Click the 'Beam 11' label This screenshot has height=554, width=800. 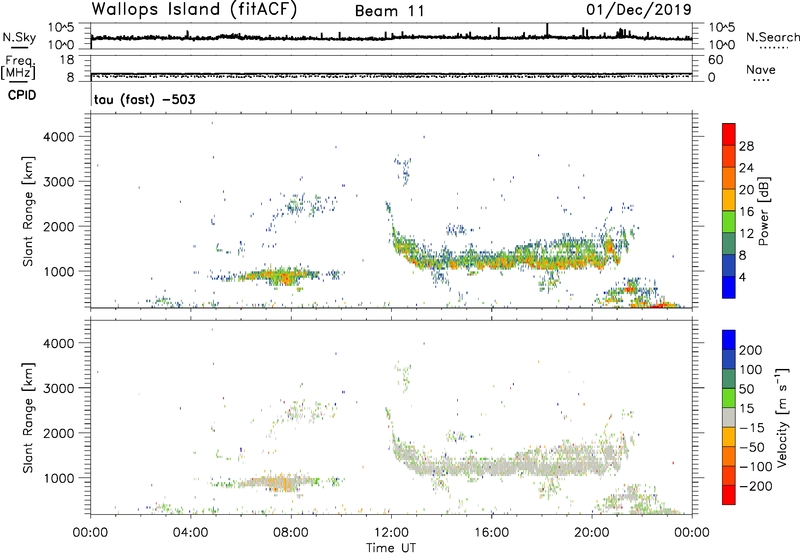point(389,11)
